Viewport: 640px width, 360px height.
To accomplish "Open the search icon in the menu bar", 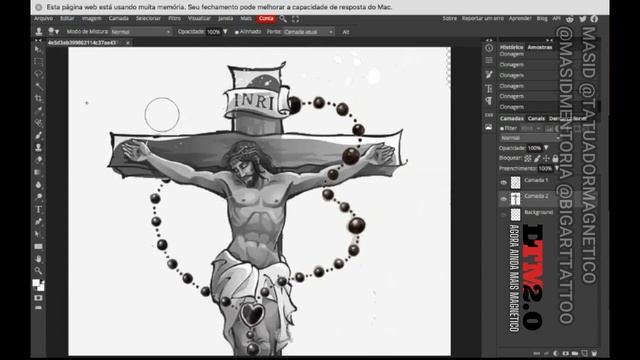I will [283, 19].
